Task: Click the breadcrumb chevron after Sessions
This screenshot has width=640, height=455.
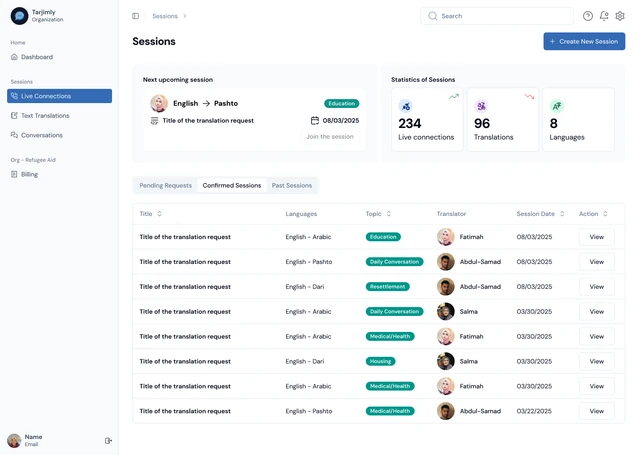Action: [x=185, y=16]
